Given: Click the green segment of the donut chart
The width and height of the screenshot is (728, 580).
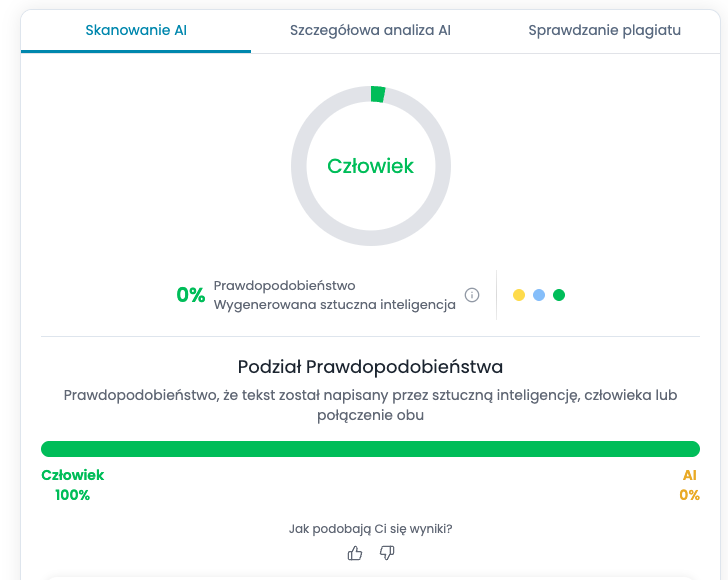Looking at the screenshot, I should pos(377,94).
